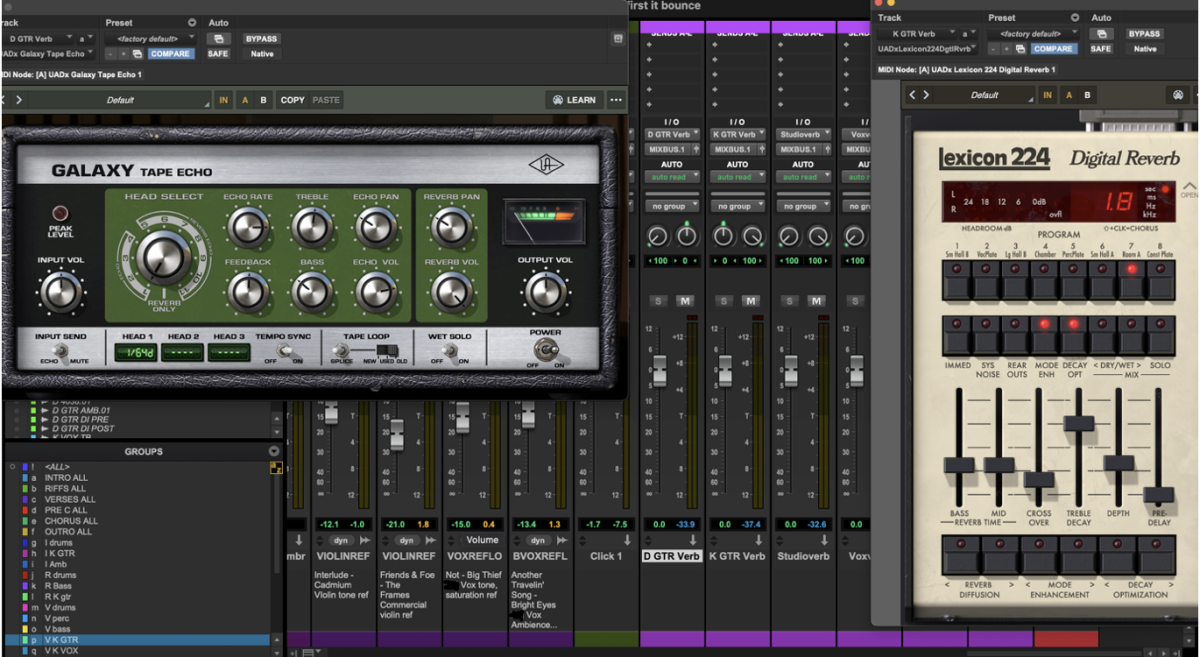The height and width of the screenshot is (657, 1200).
Task: Click the Galaxy Reverb Vol knob
Action: point(451,292)
